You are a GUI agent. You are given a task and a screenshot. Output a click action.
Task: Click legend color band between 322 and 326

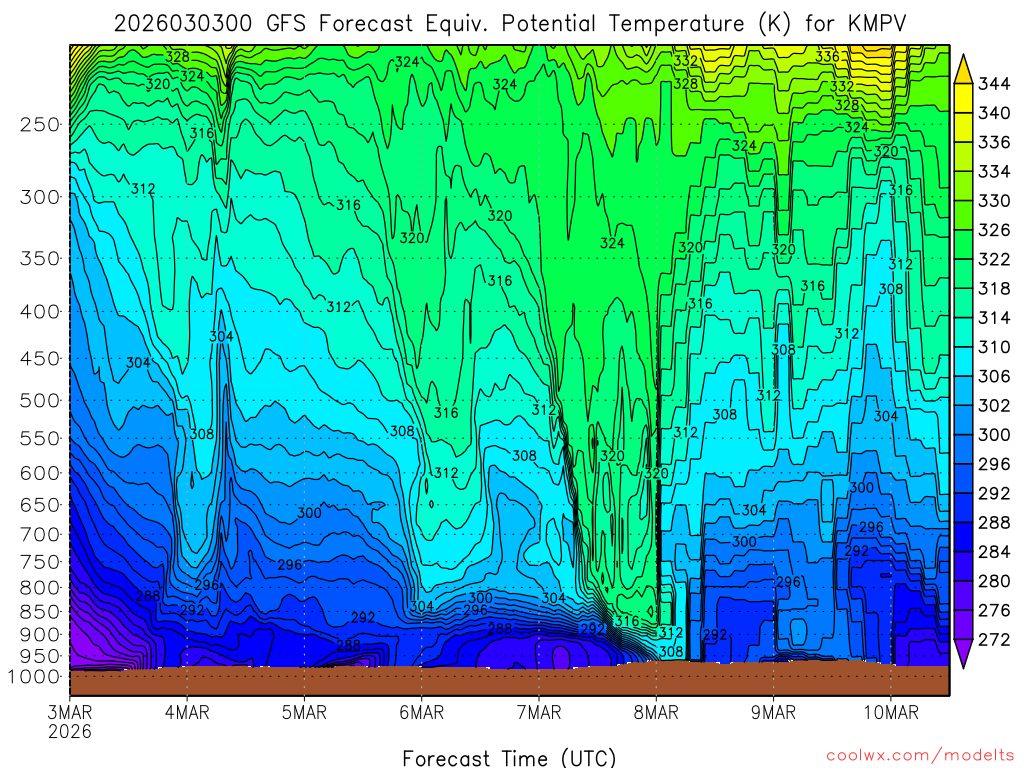point(963,244)
